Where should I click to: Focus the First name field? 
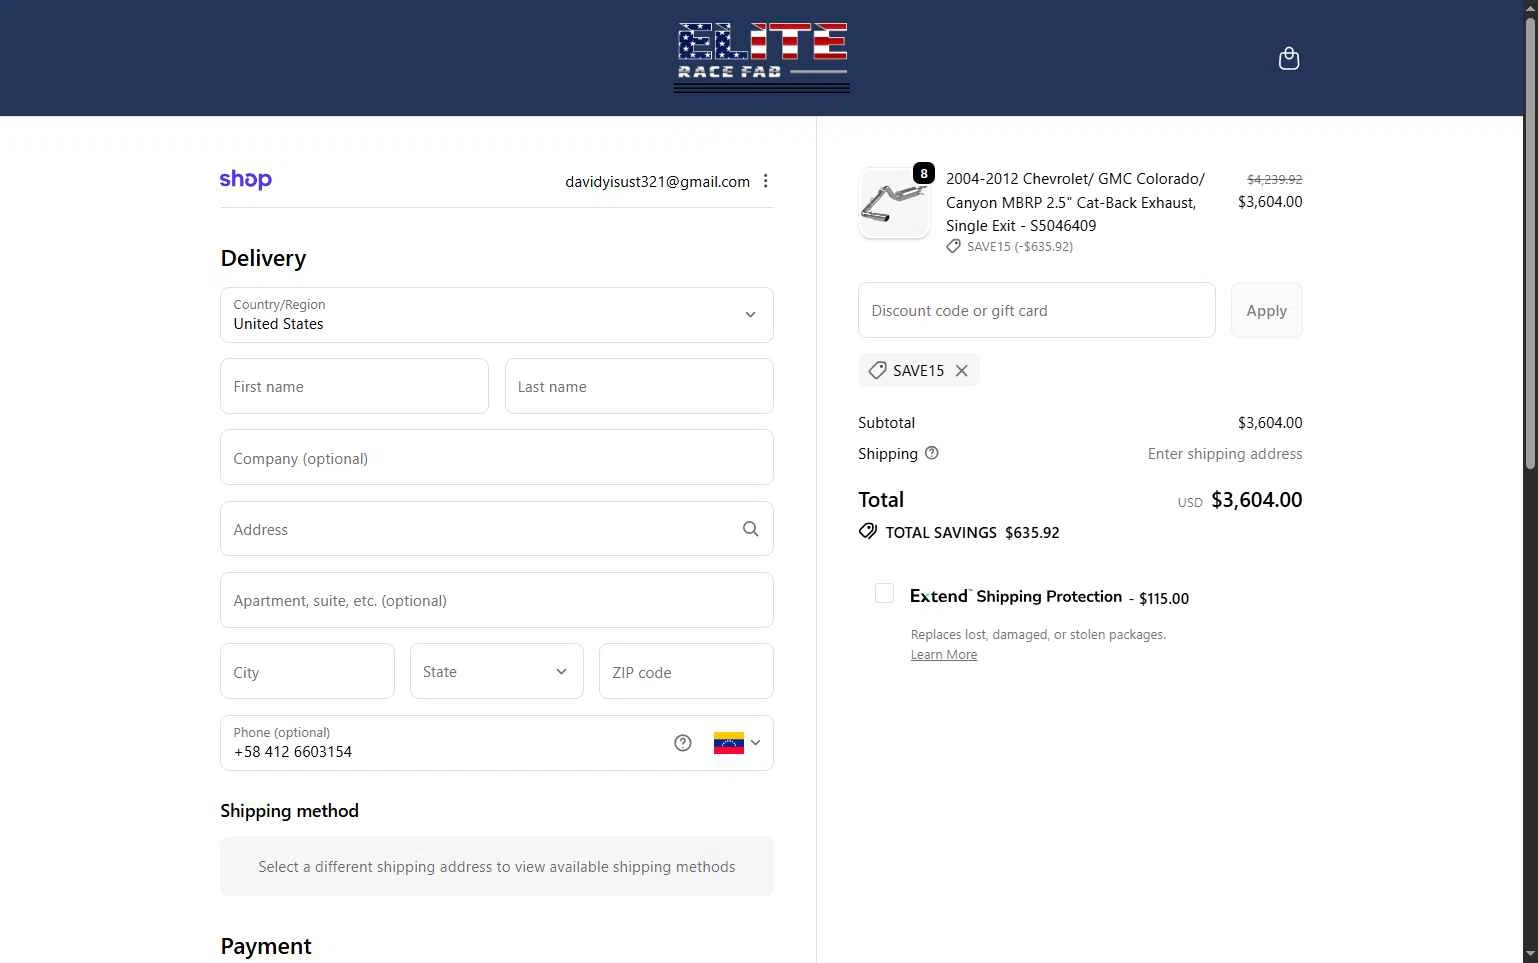tap(354, 386)
